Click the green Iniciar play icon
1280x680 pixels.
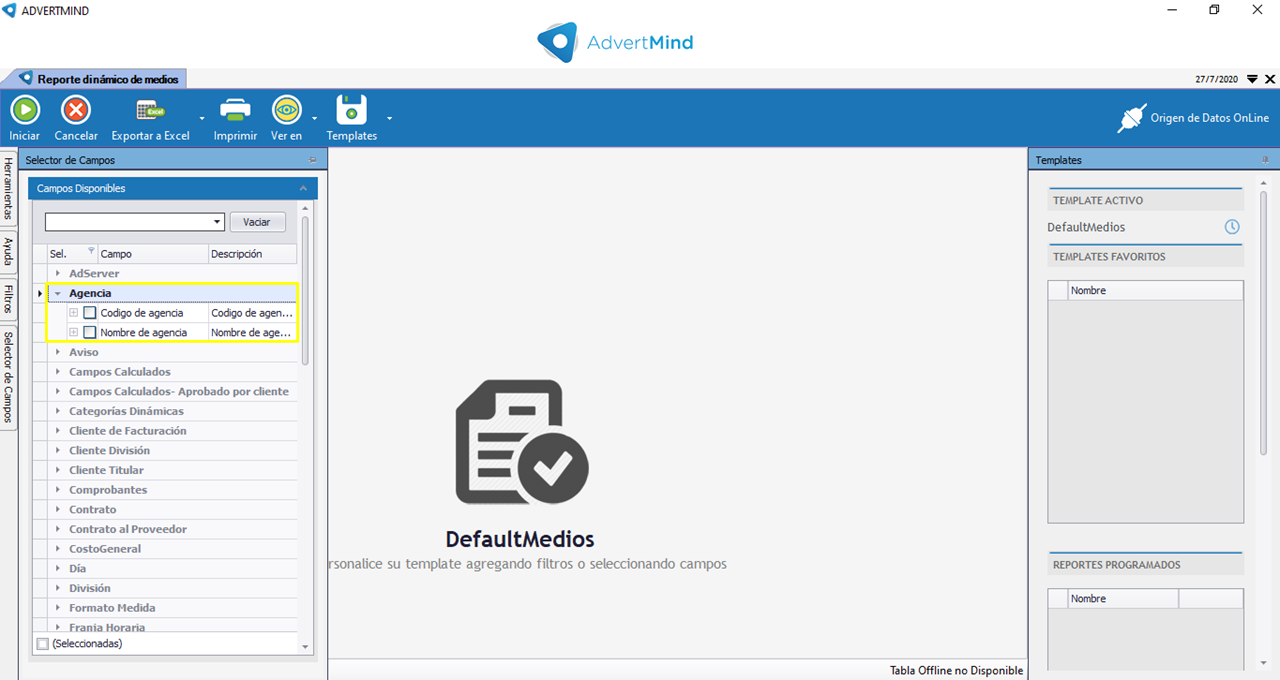click(25, 109)
